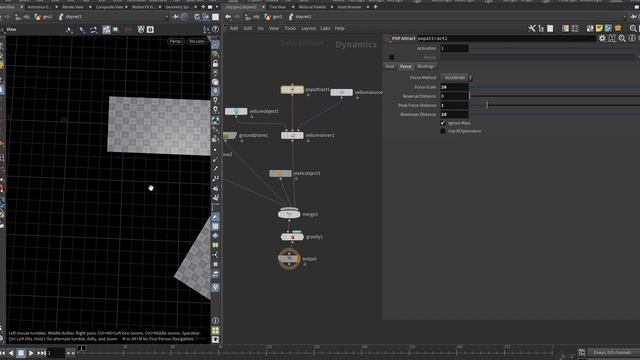
Task: Add a new pane tab with plus icon
Action: coord(375,7)
